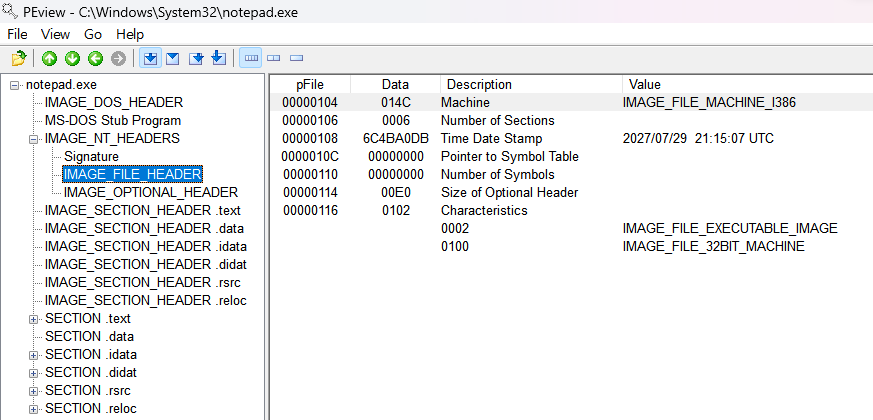The image size is (873, 420).
Task: Expand the SECTION .didat node
Action: 33,373
